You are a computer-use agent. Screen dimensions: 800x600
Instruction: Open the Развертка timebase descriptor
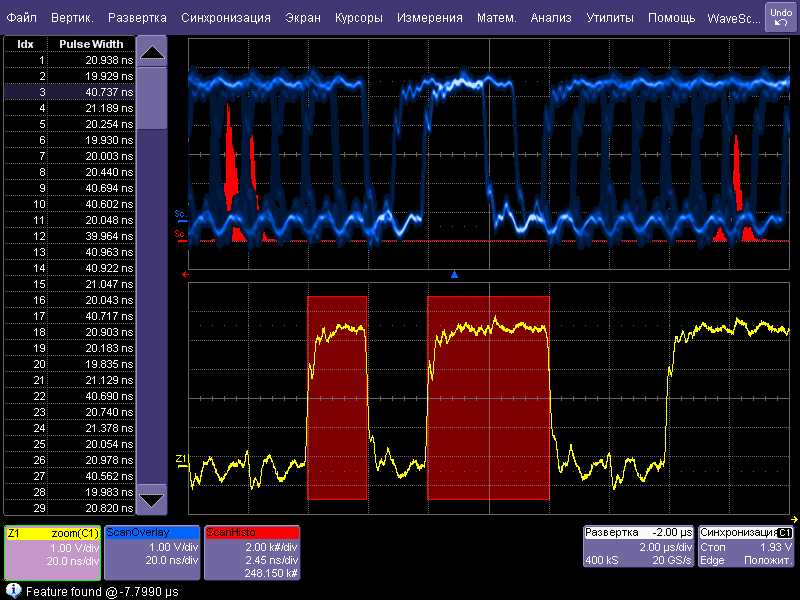[638, 546]
